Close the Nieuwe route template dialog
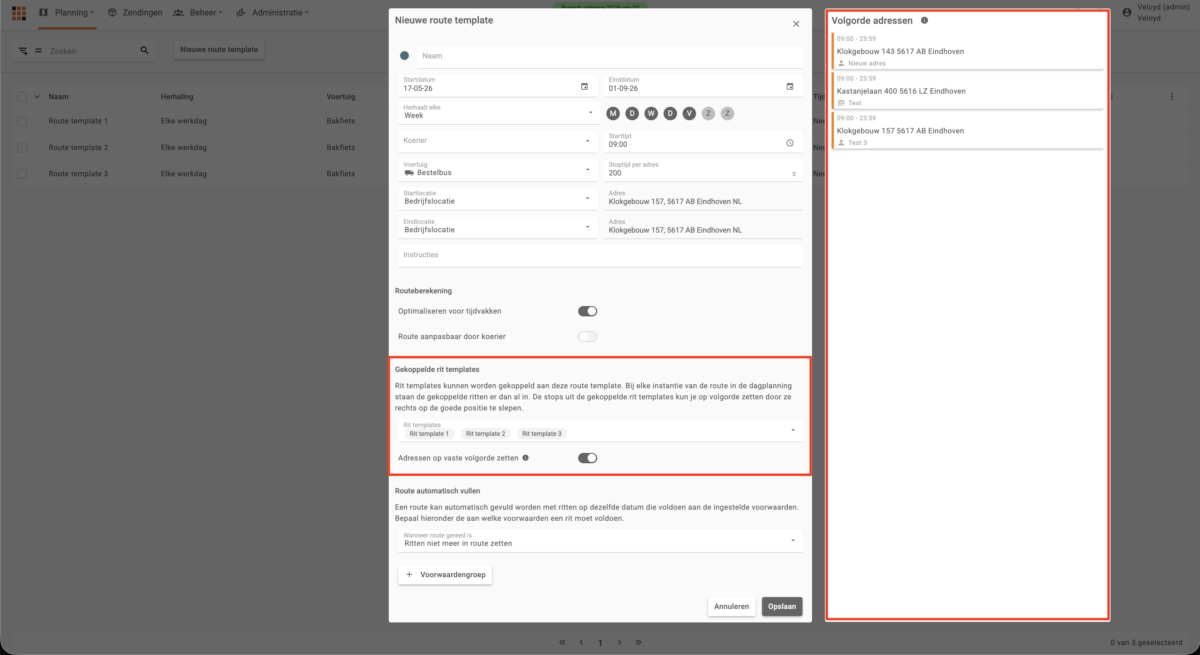The image size is (1200, 655). [x=796, y=23]
